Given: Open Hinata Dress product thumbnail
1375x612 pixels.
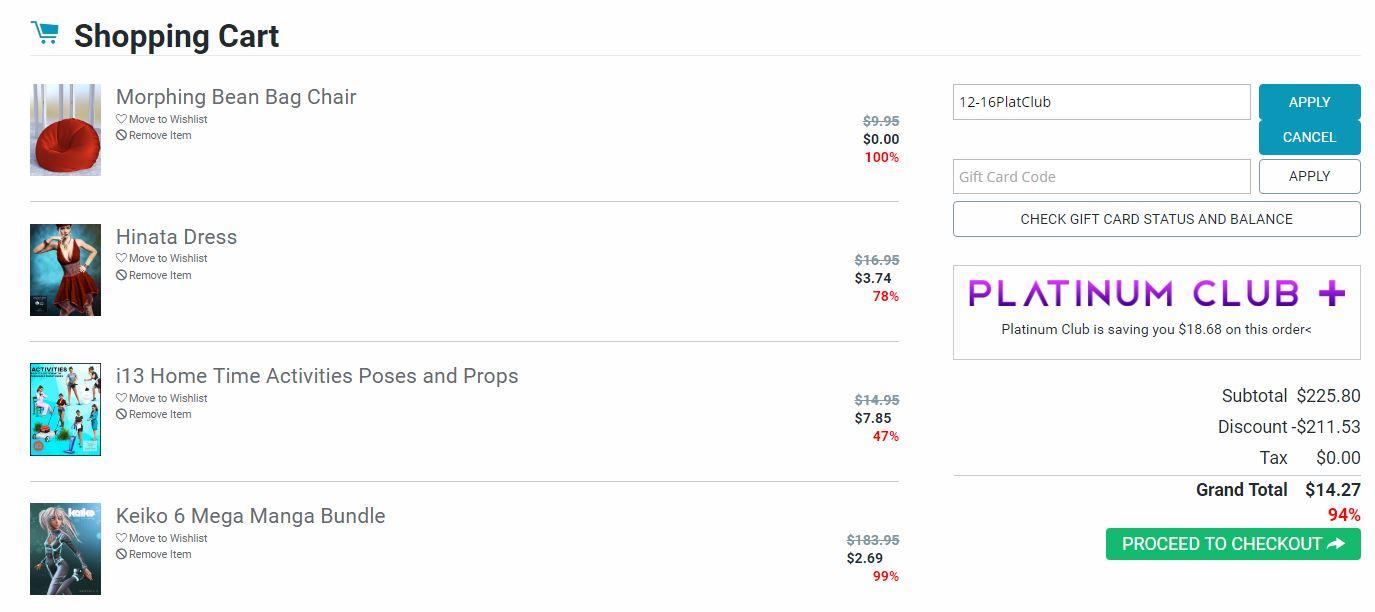Looking at the screenshot, I should click(x=65, y=270).
